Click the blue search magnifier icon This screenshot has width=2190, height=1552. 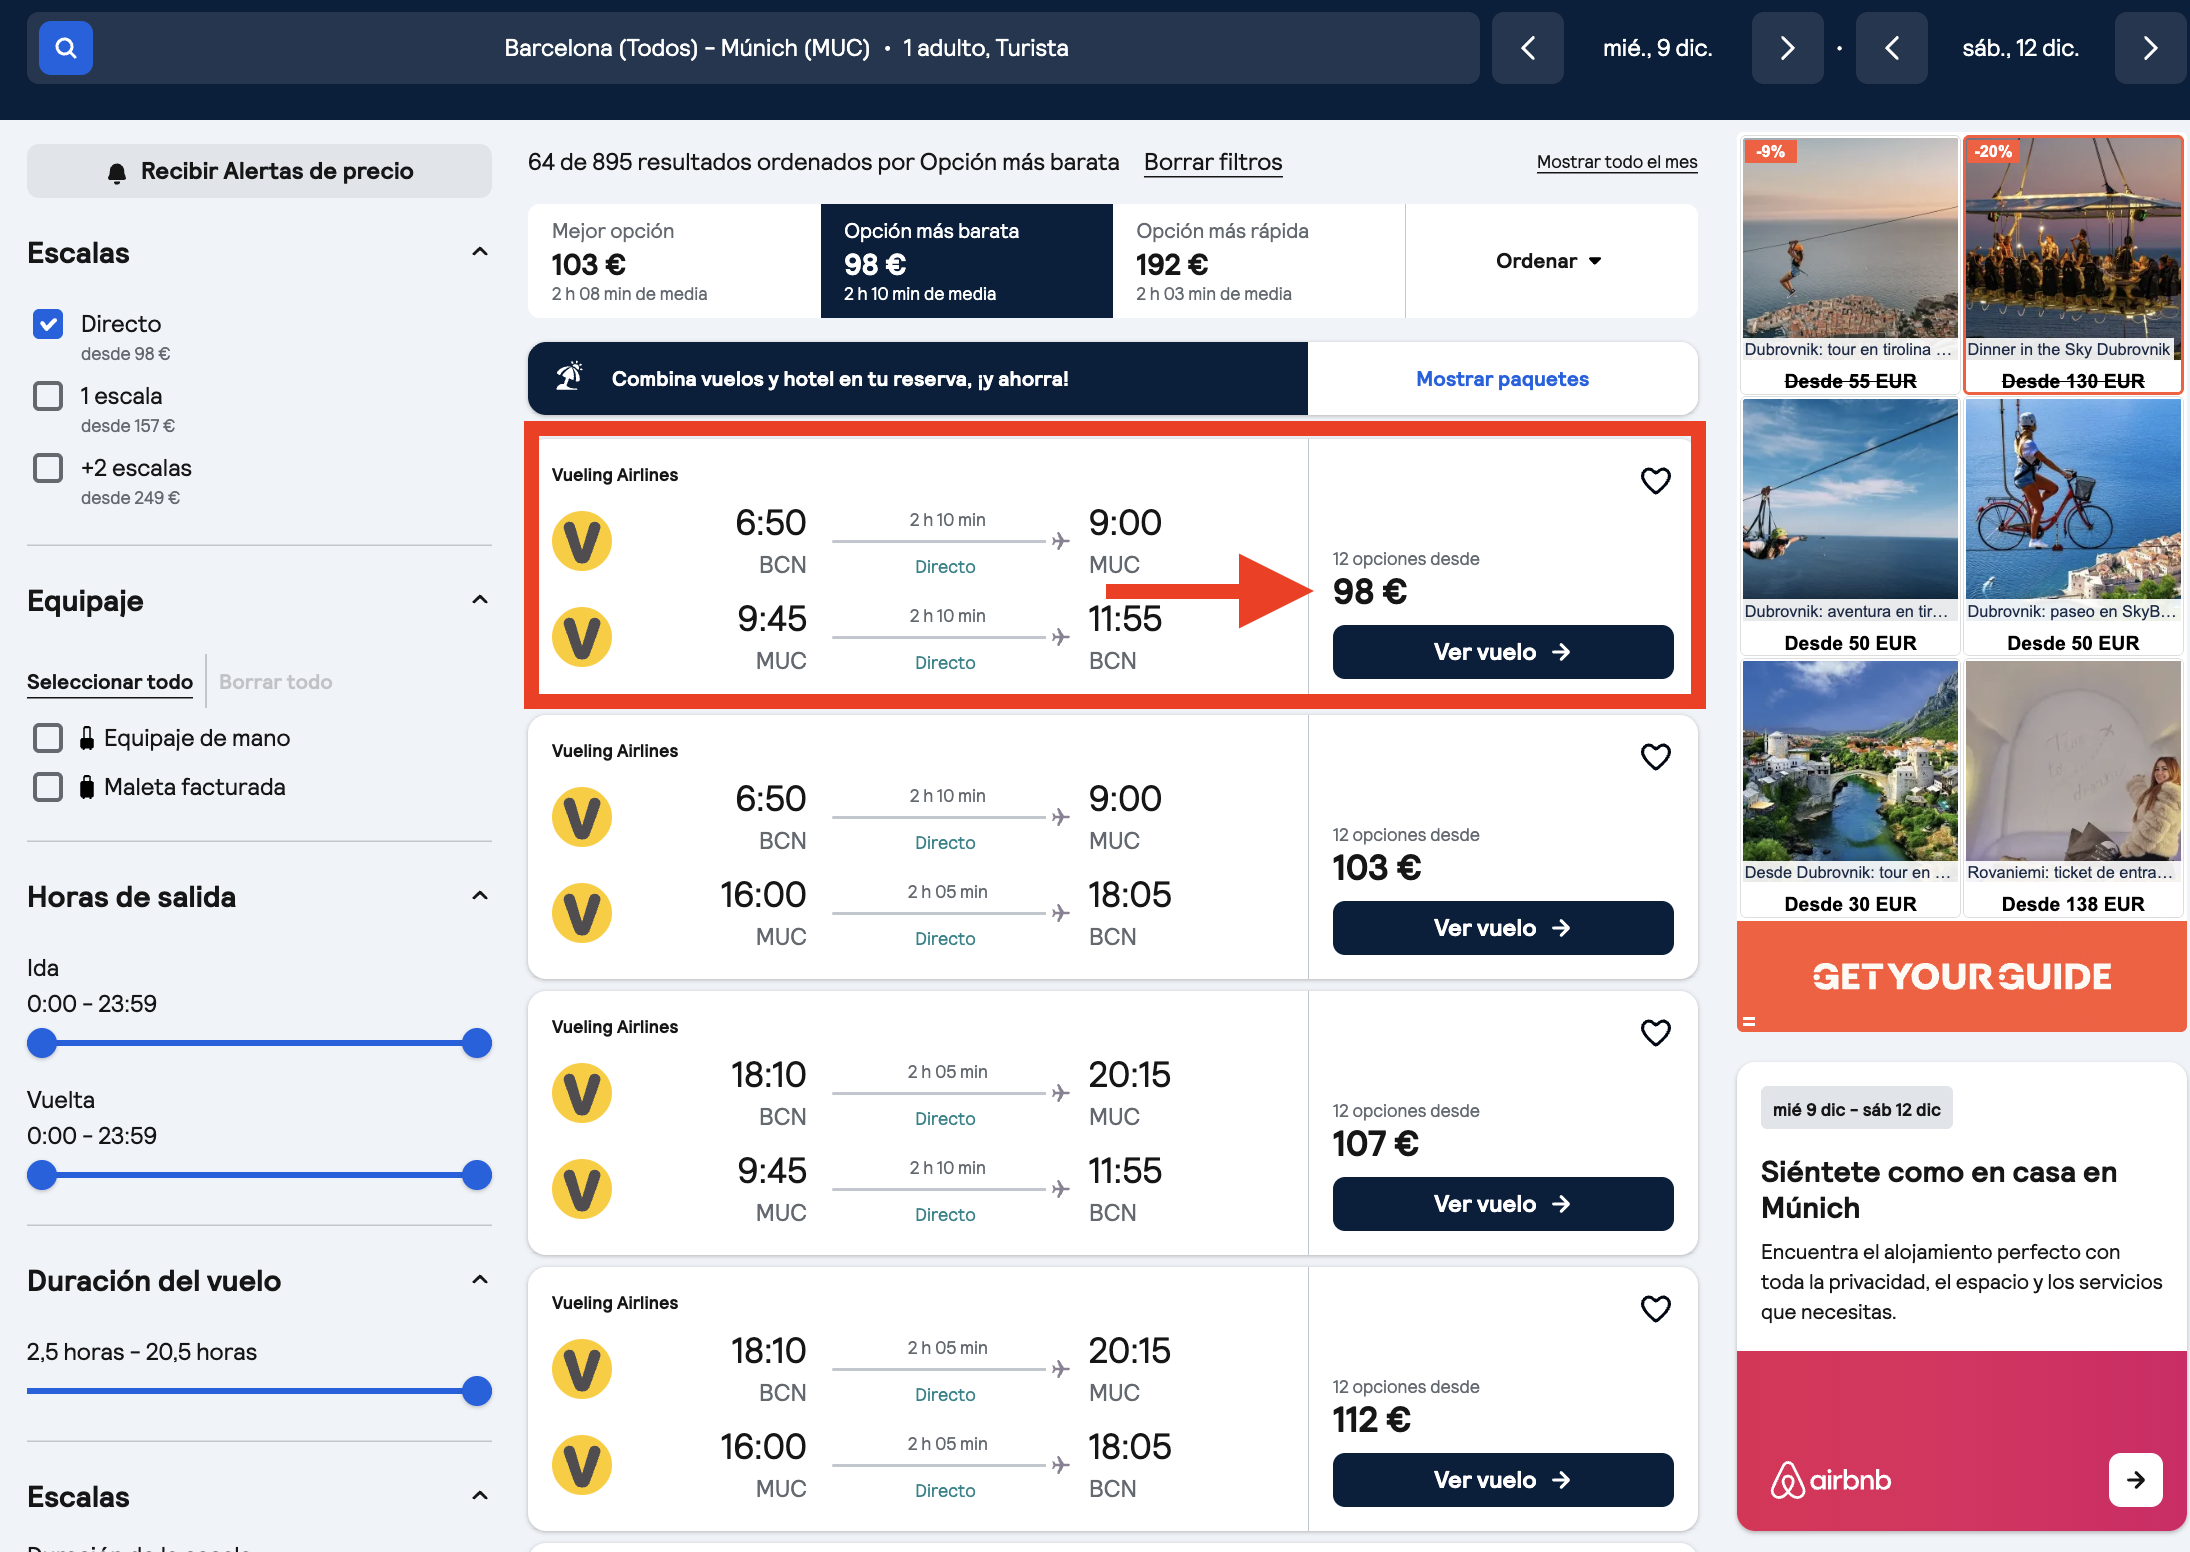click(x=66, y=48)
